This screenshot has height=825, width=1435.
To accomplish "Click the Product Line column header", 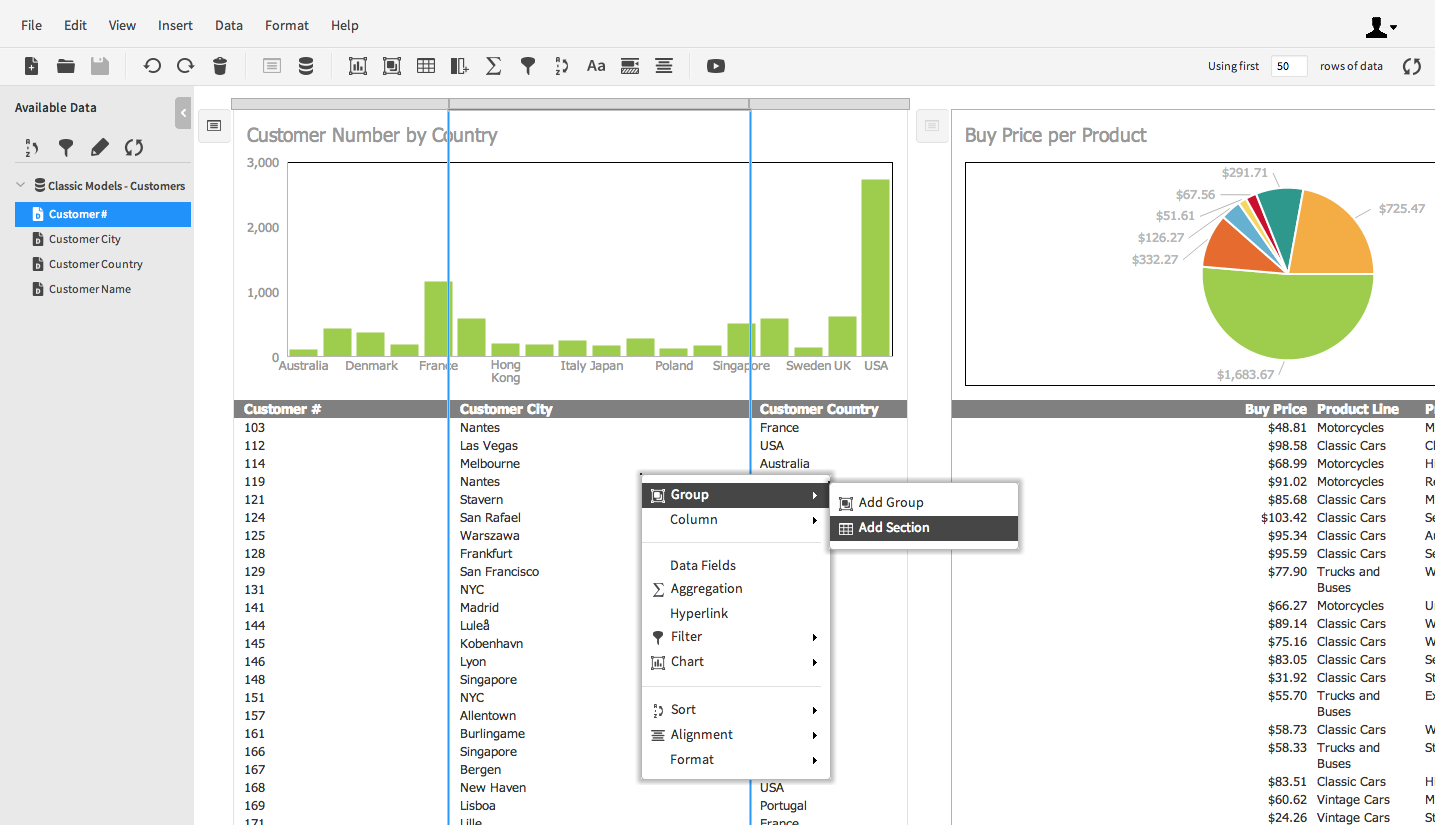I will [1358, 409].
